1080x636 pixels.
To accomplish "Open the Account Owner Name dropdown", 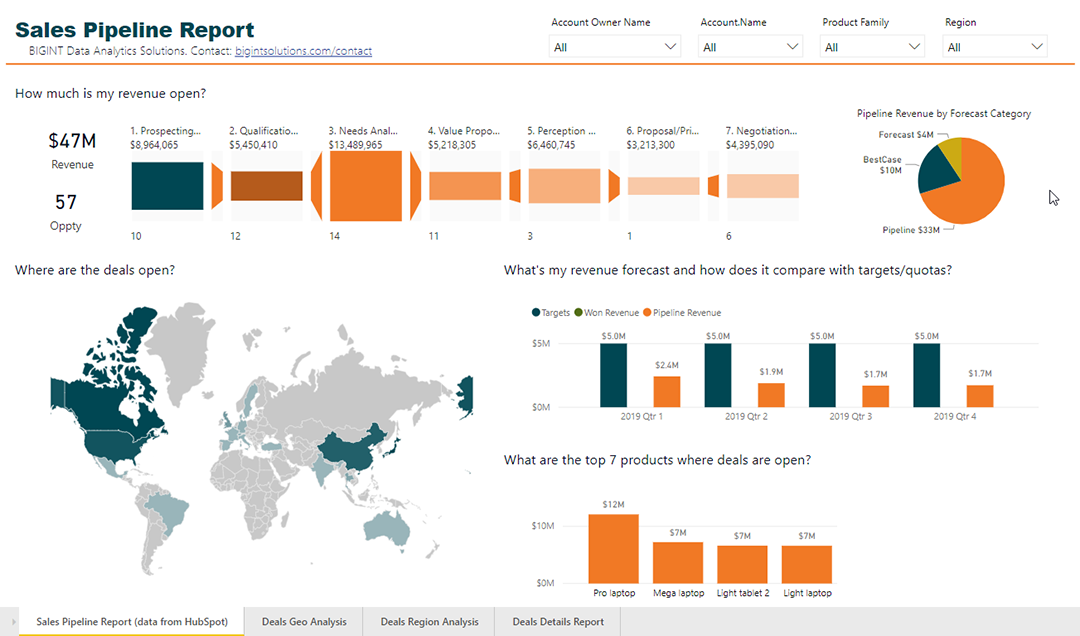I will click(614, 47).
